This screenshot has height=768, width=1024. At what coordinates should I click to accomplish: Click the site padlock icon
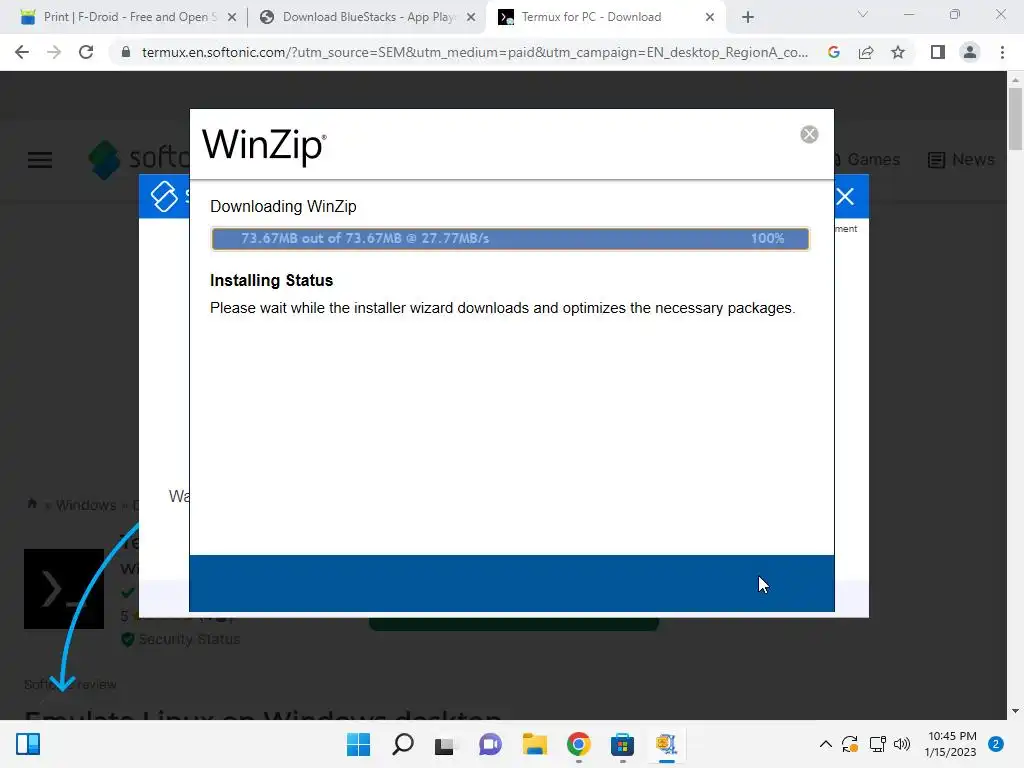126,52
